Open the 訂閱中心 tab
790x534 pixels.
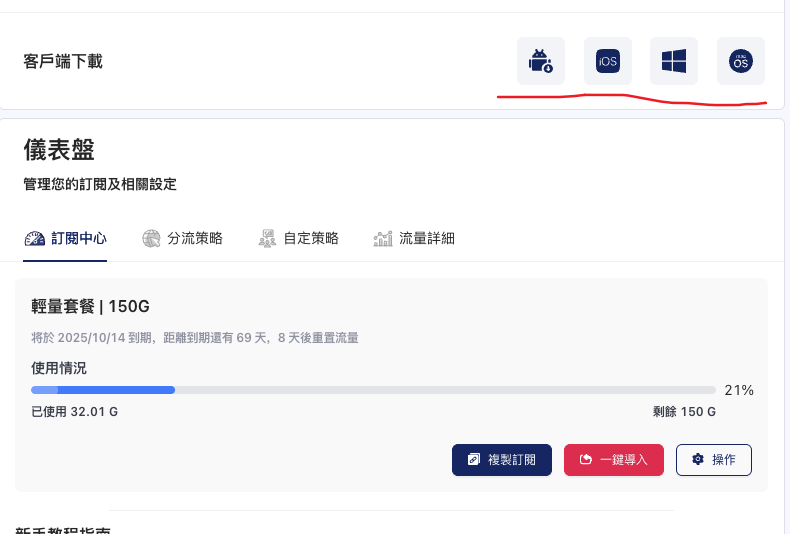coord(65,238)
